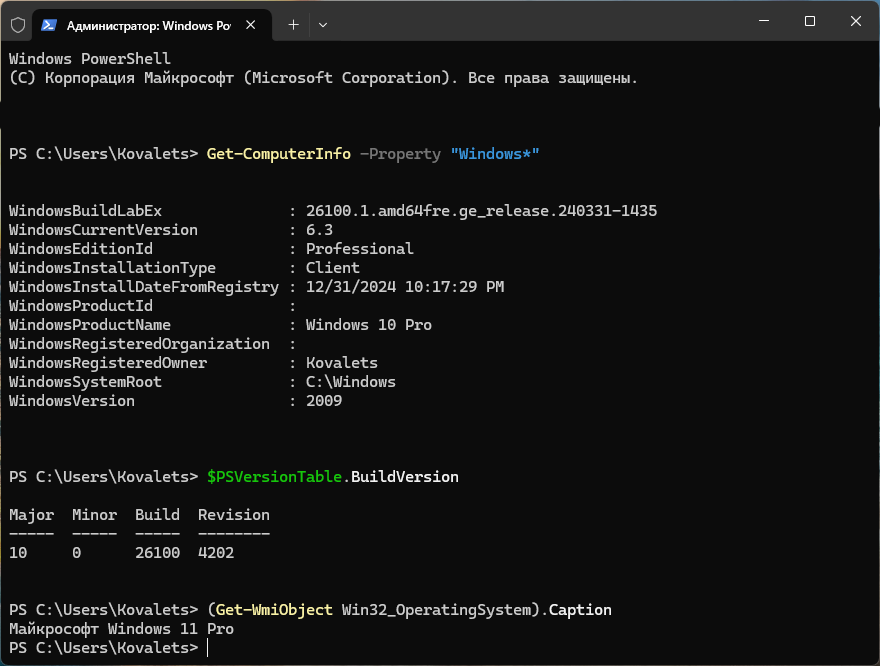This screenshot has width=880, height=666.
Task: Click the -Property parameter text
Action: click(x=400, y=154)
